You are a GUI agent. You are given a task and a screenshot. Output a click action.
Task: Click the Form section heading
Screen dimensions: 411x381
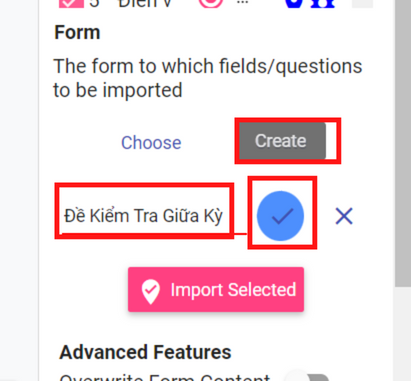77,32
